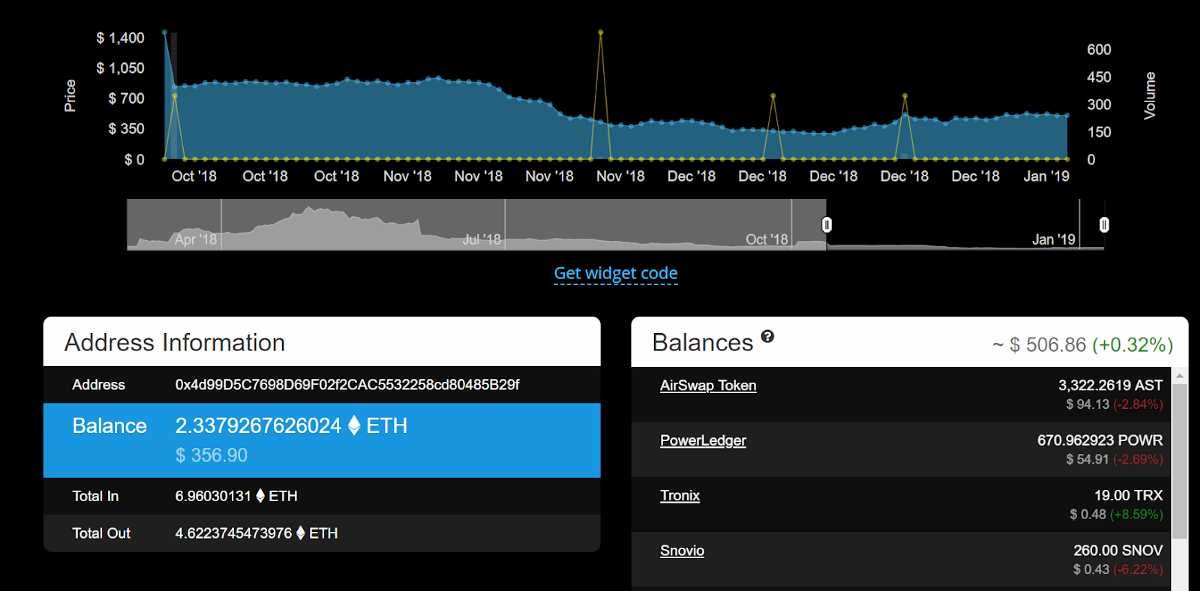The width and height of the screenshot is (1200, 591).
Task: Click the Jan '19 chart axis label
Action: click(1047, 176)
